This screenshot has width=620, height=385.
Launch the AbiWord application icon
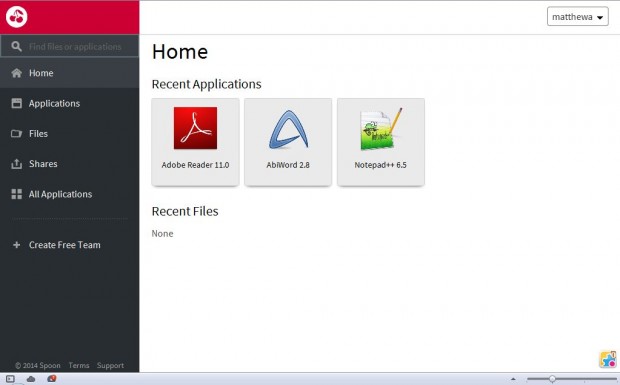pos(288,129)
